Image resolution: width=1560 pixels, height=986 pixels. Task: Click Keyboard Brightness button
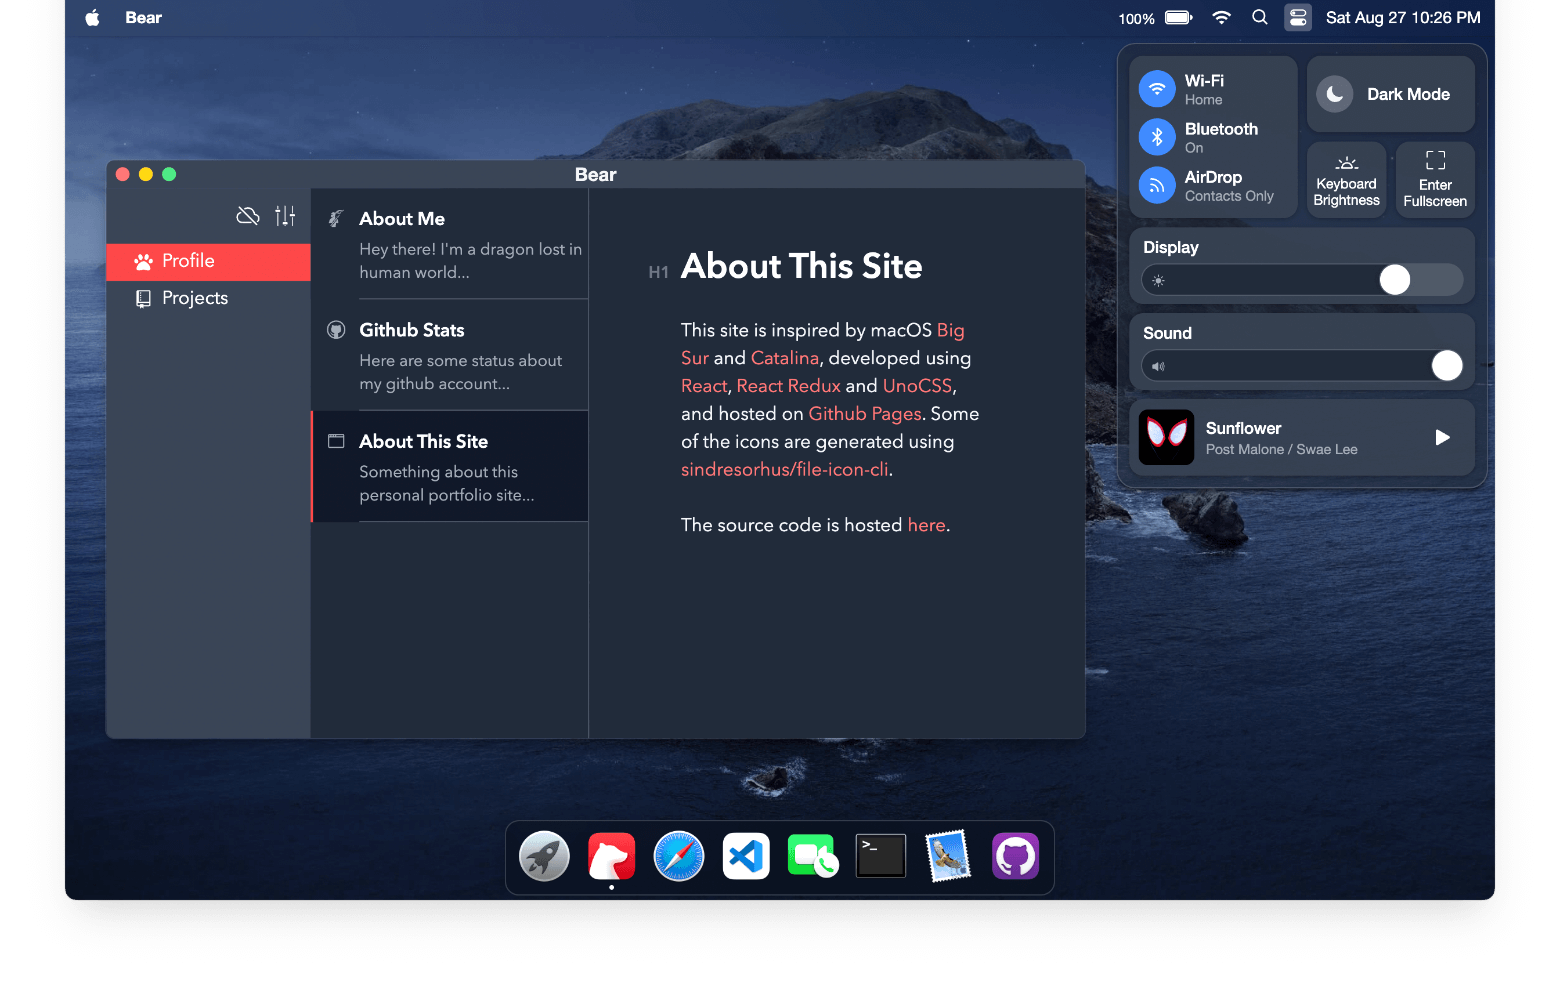point(1346,180)
